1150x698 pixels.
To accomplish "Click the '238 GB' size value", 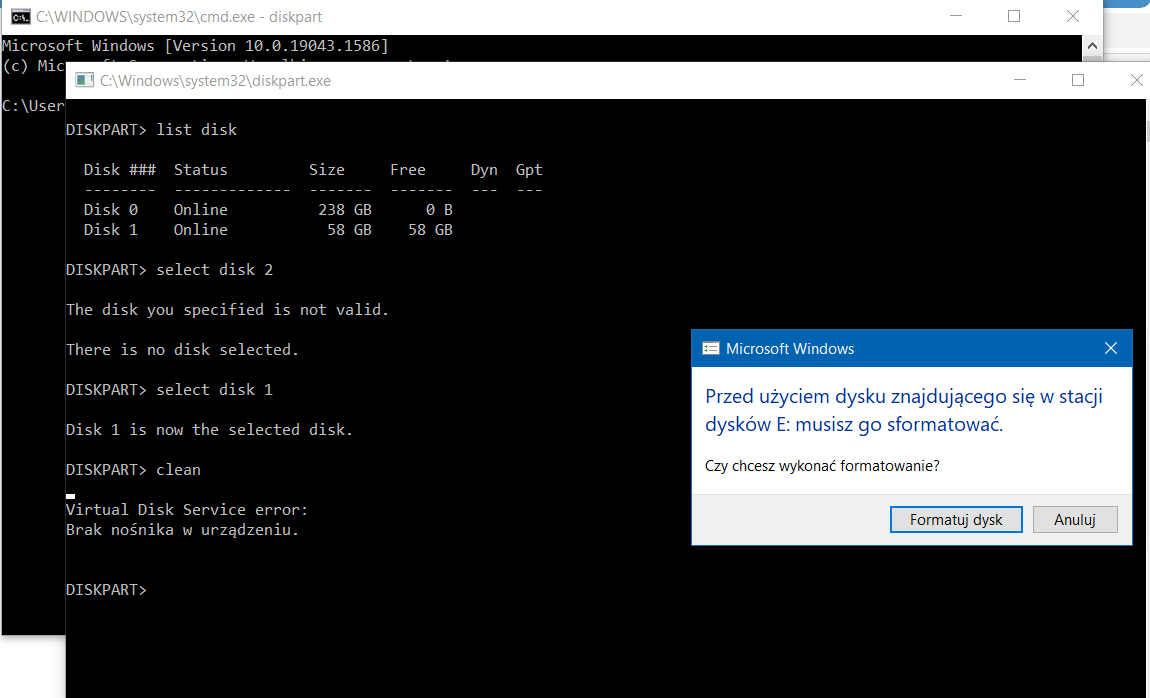I will pos(345,210).
